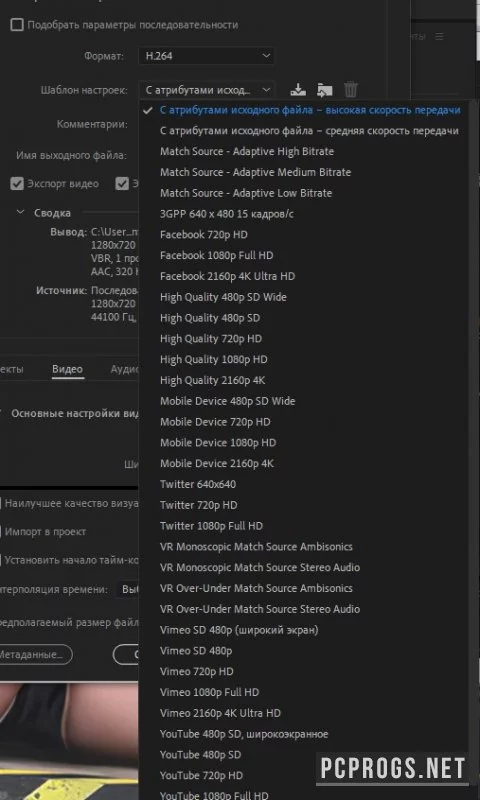Toggle the Наилучшее качество визуализации checkbox
Screen dimensions: 480x800
[x=1, y=504]
